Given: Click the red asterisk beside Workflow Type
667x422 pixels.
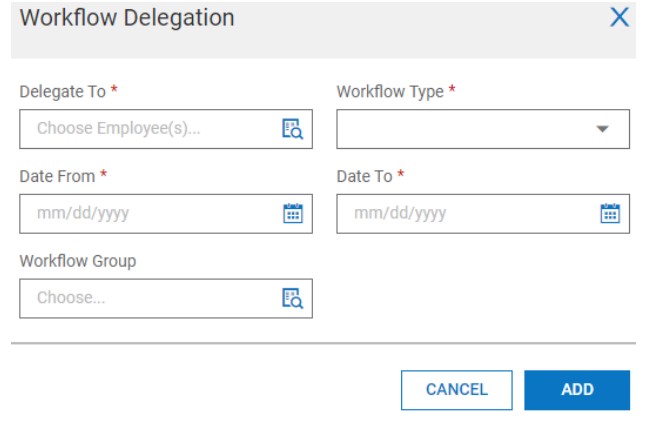Looking at the screenshot, I should click(452, 90).
